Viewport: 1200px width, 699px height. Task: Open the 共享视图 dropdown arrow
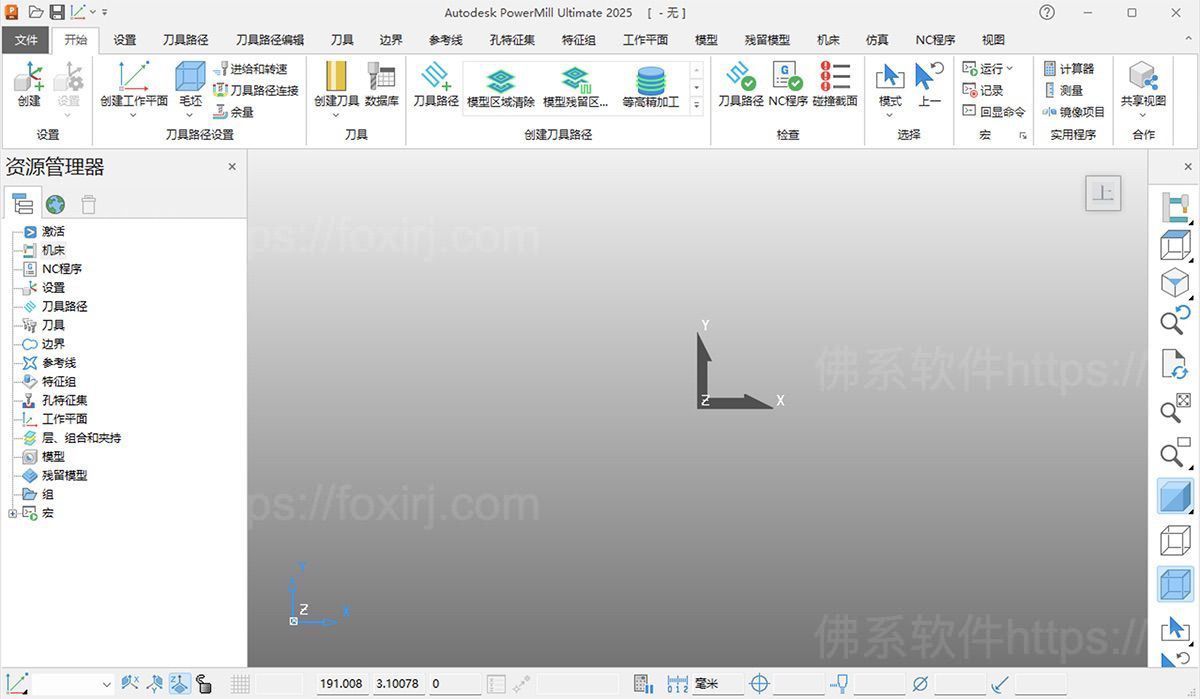1143,113
